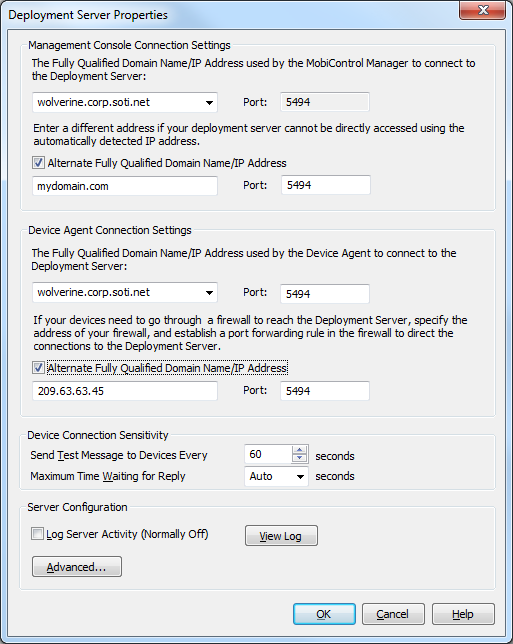This screenshot has width=513, height=644.
Task: Close the Deployment Server Properties dialog
Action: click(482, 10)
